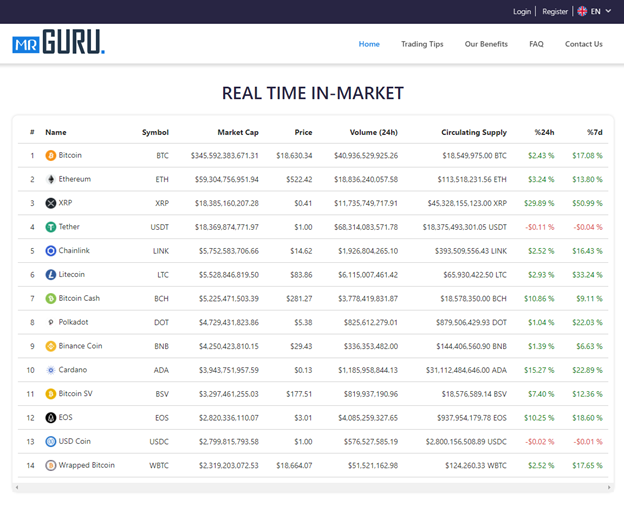This screenshot has width=624, height=505.
Task: Click the Ethereum coin icon
Action: point(51,179)
